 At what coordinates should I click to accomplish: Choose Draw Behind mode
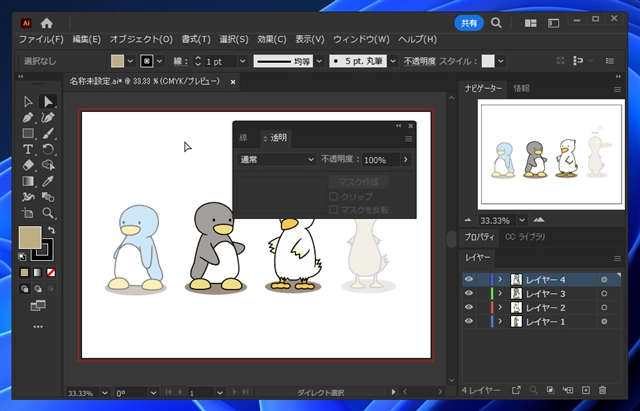click(x=38, y=289)
